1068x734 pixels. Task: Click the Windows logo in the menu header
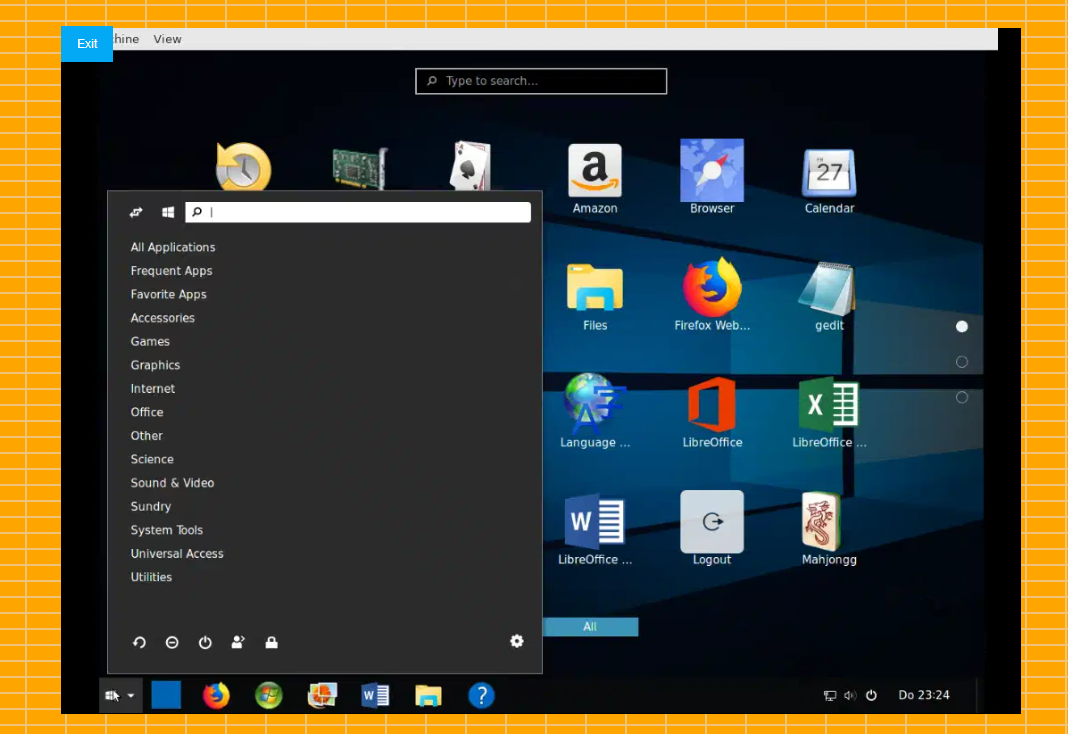tap(168, 212)
